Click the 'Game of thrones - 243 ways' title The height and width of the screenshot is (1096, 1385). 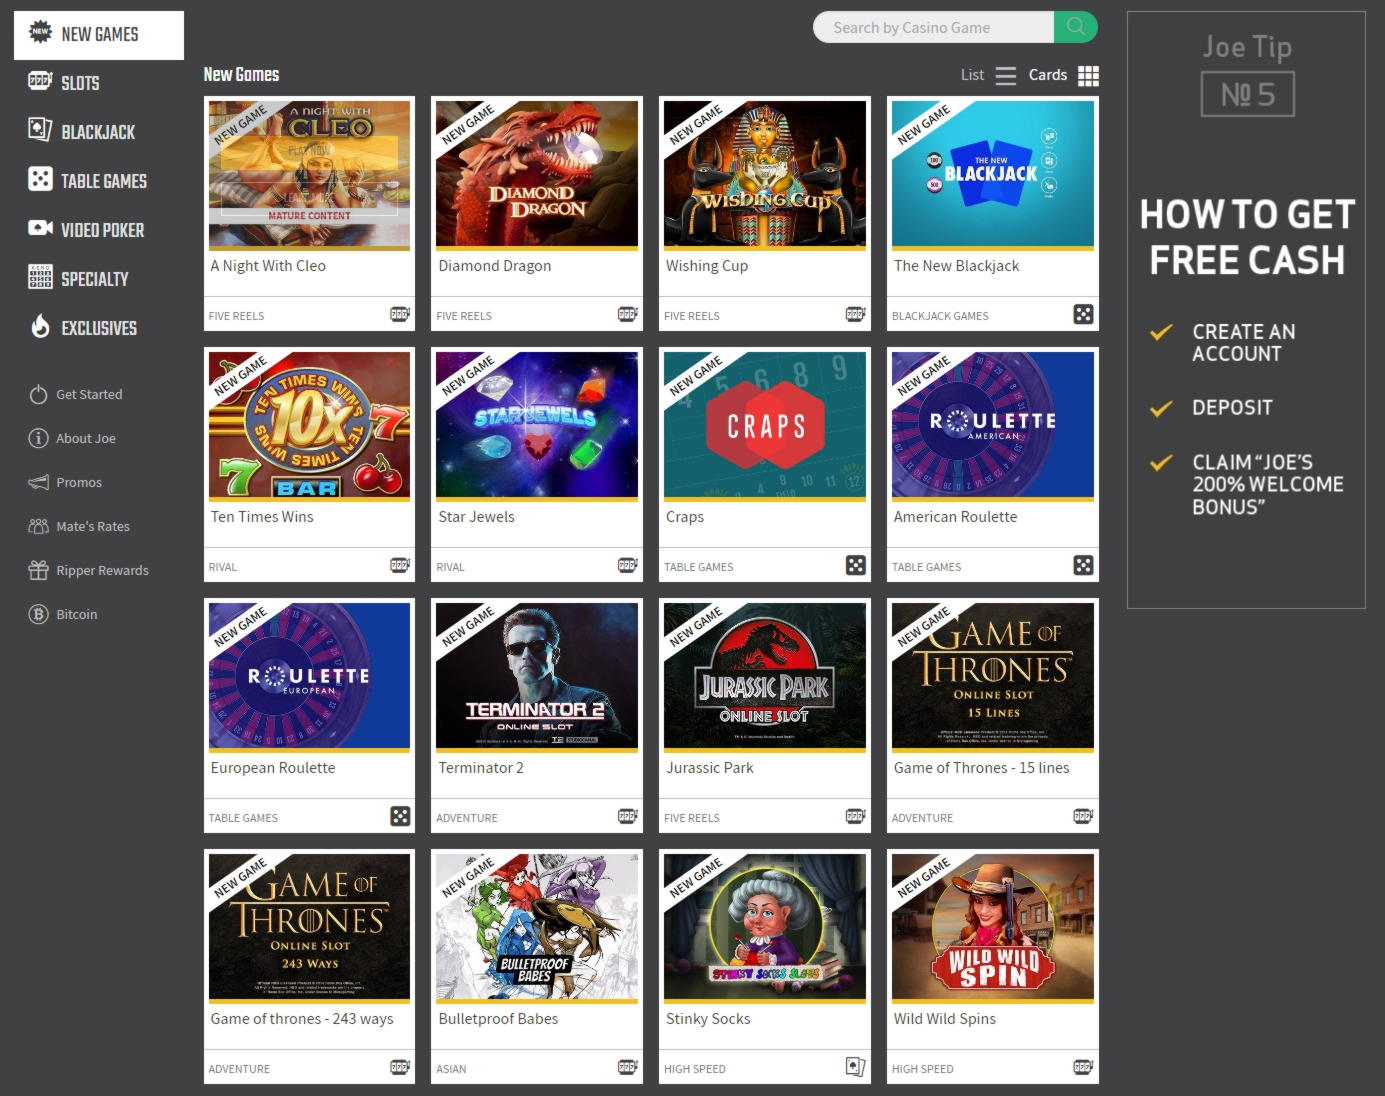pos(302,1018)
